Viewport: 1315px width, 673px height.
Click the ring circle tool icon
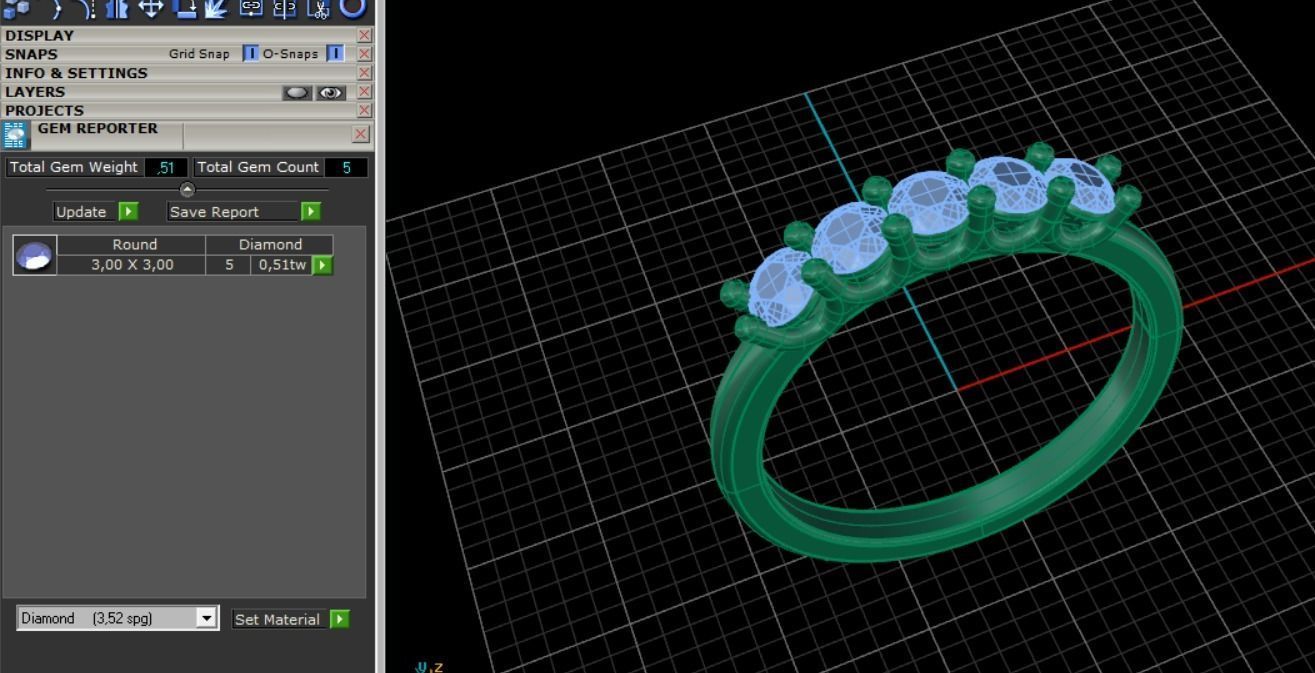[352, 8]
